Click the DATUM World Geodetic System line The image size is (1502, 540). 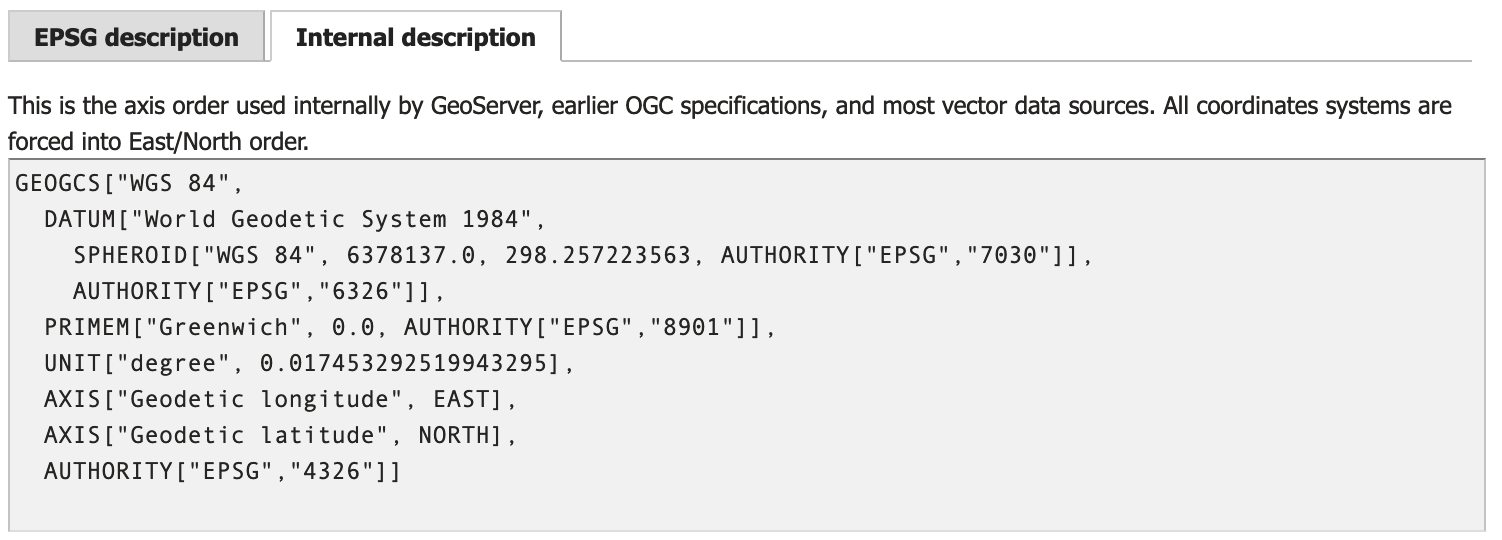click(x=294, y=219)
